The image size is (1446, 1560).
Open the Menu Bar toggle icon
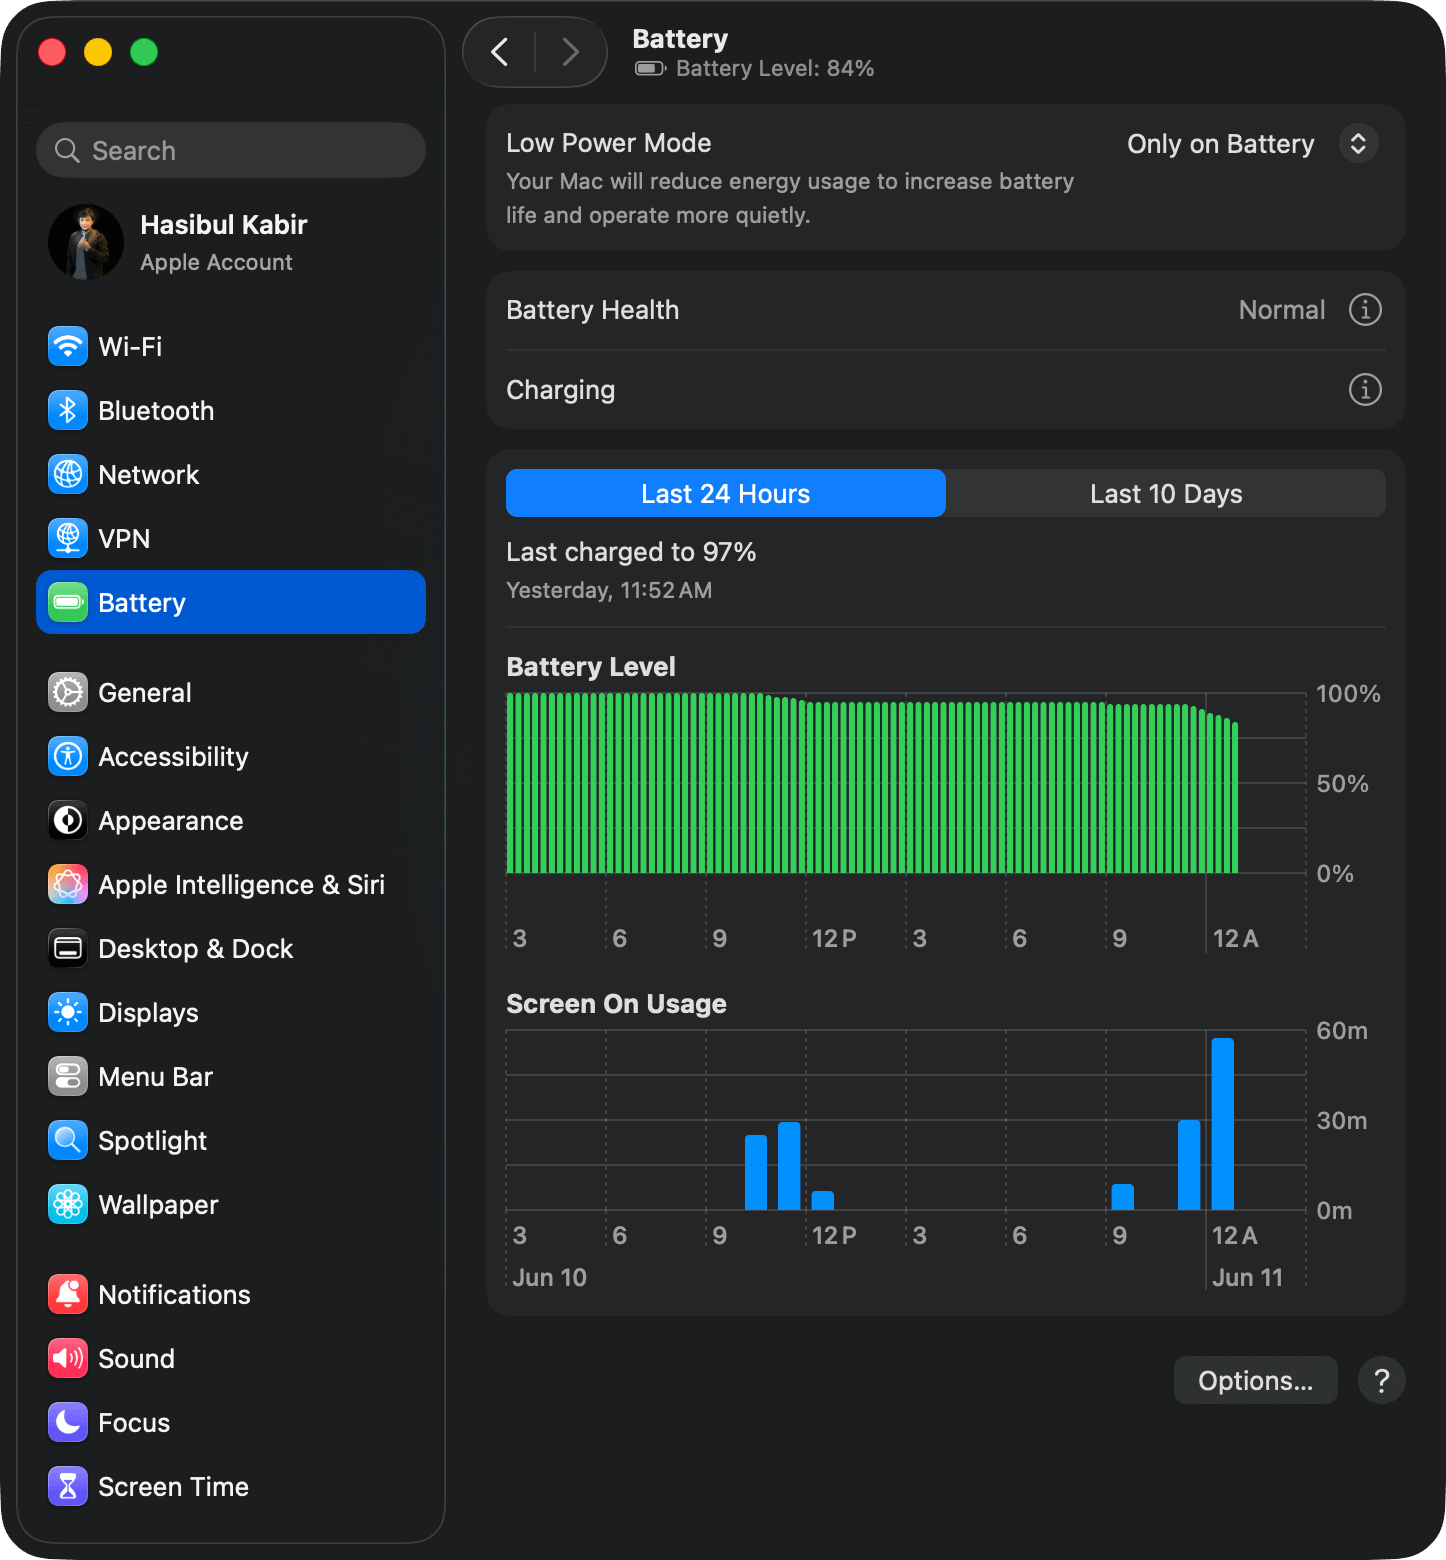[x=68, y=1077]
